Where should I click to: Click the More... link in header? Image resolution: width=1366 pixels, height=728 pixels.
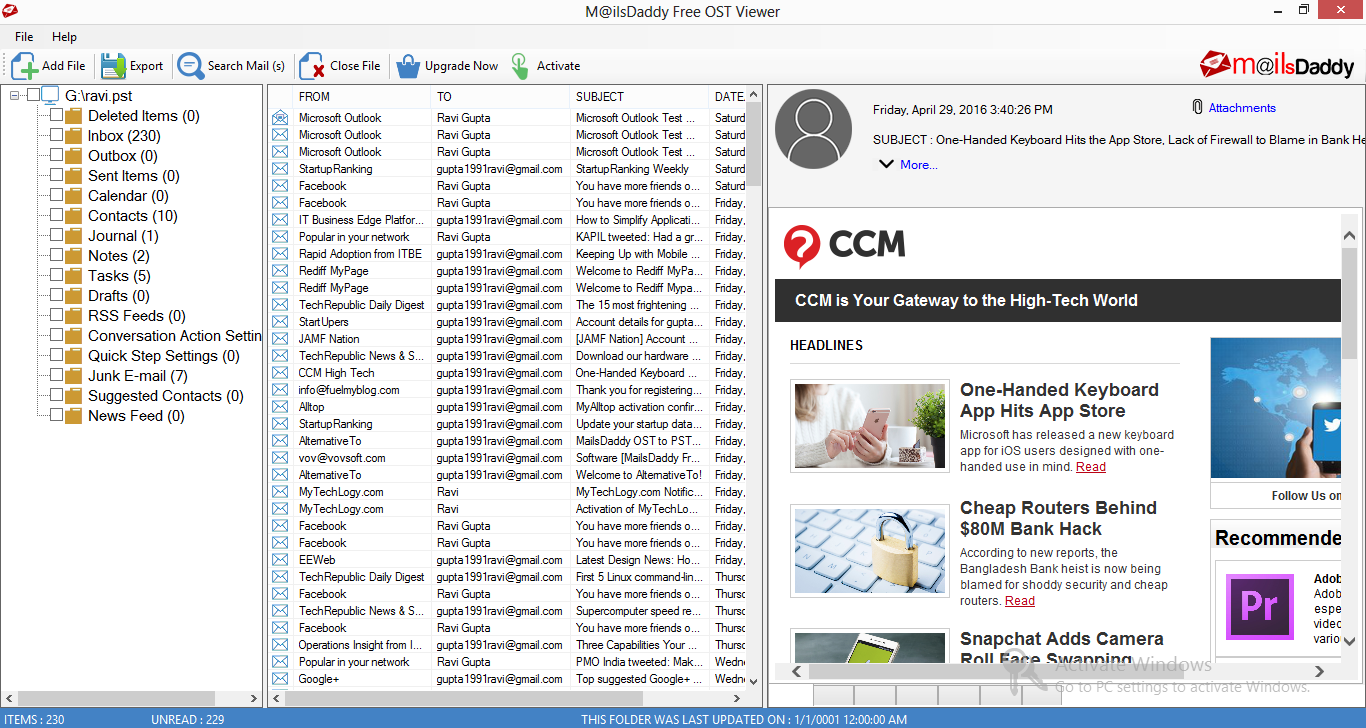pos(919,165)
